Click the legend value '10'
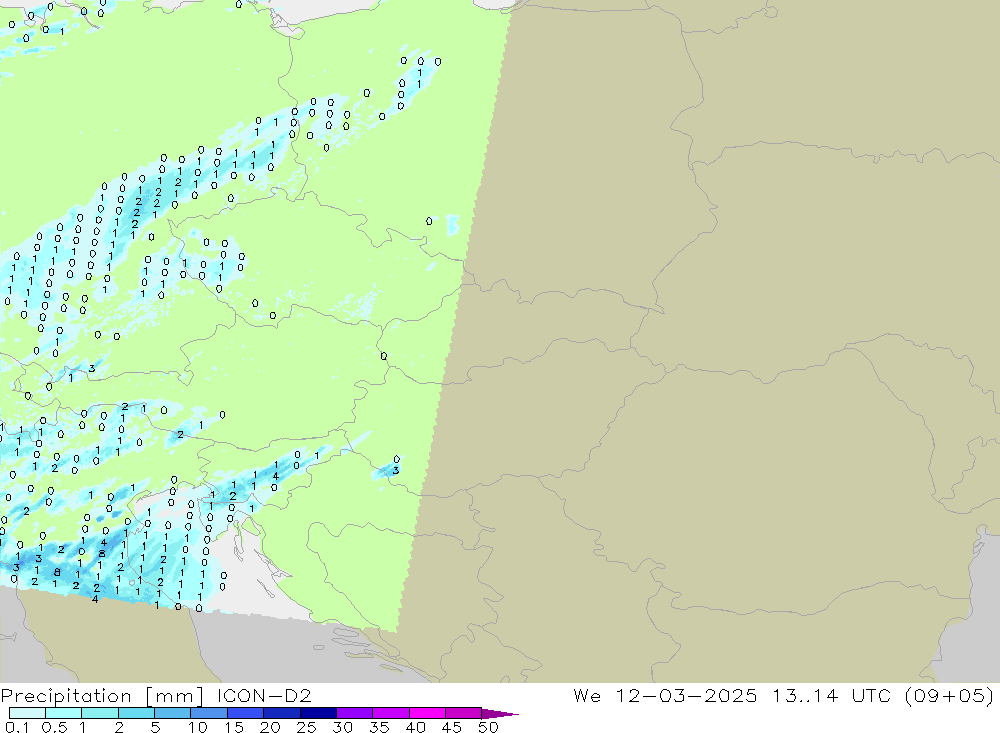This screenshot has height=733, width=1000. [198, 727]
